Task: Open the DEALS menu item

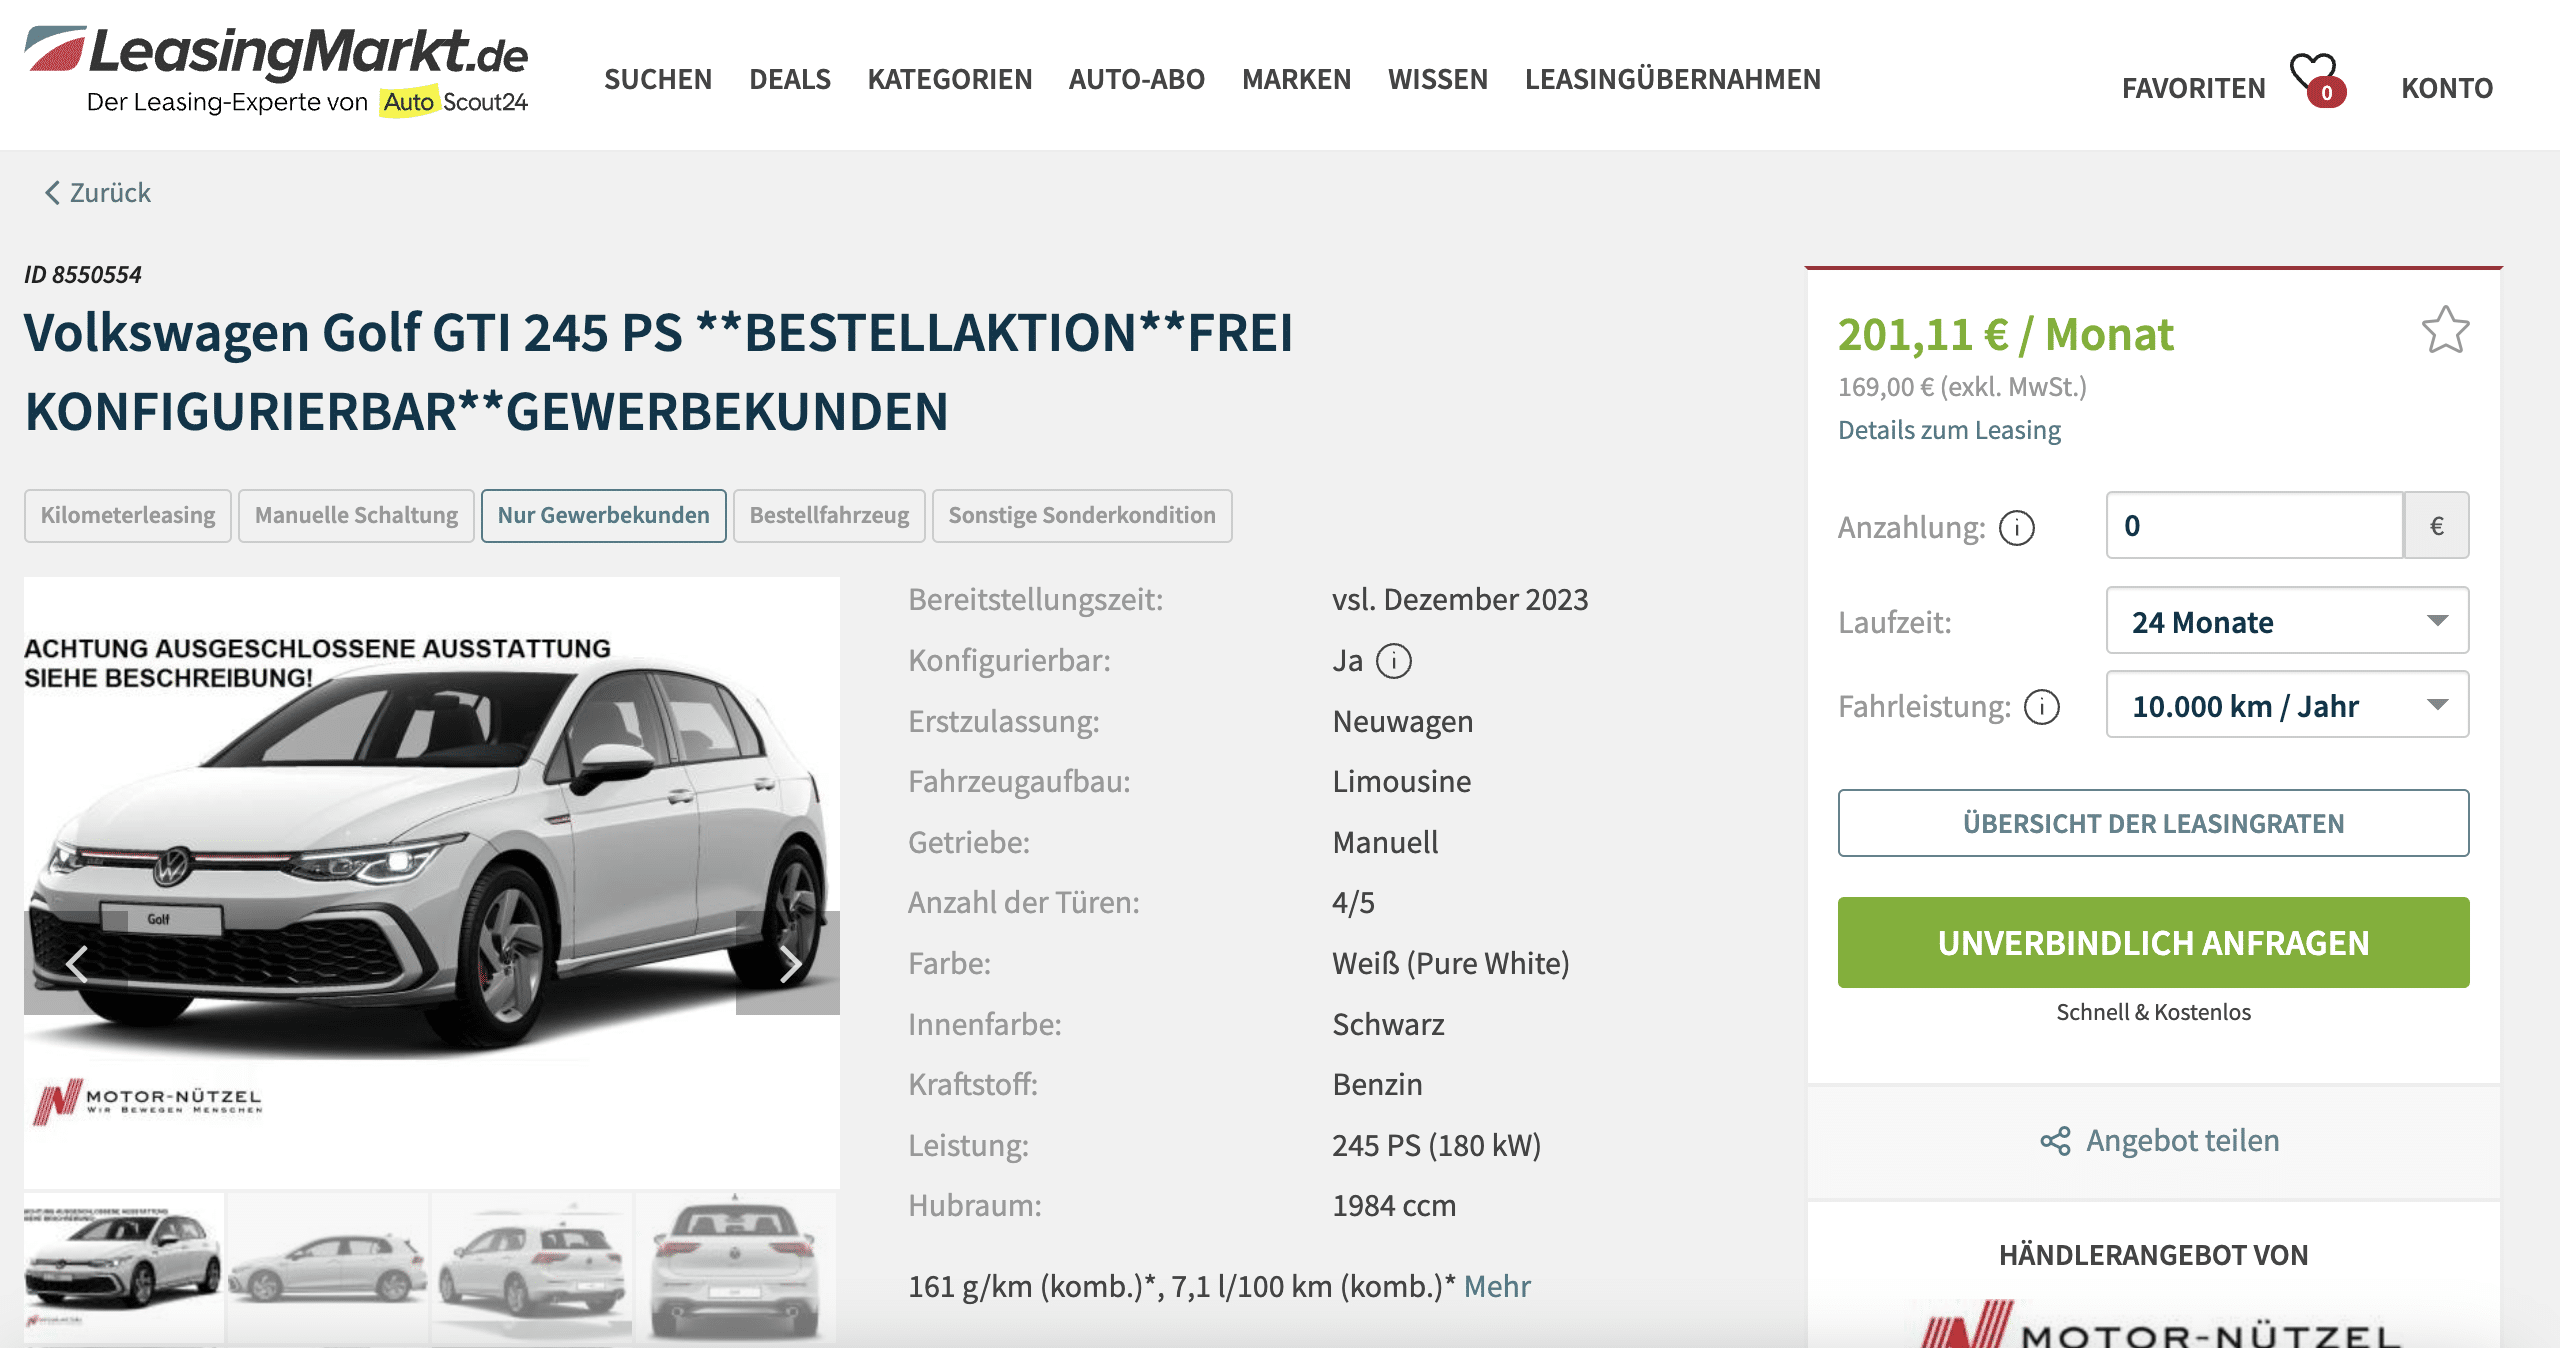Action: tap(790, 79)
